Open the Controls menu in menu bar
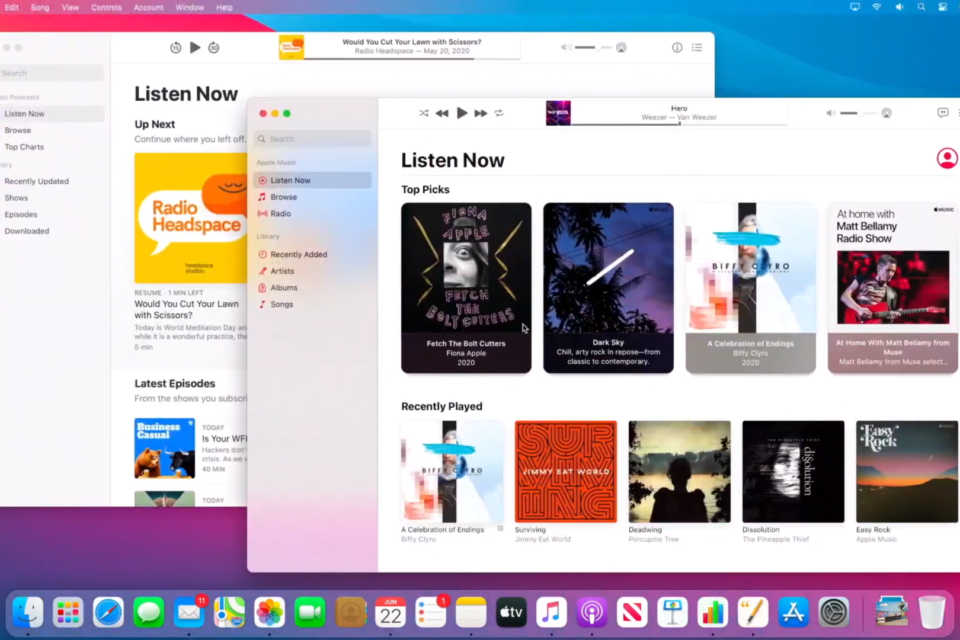960x640 pixels. point(106,7)
